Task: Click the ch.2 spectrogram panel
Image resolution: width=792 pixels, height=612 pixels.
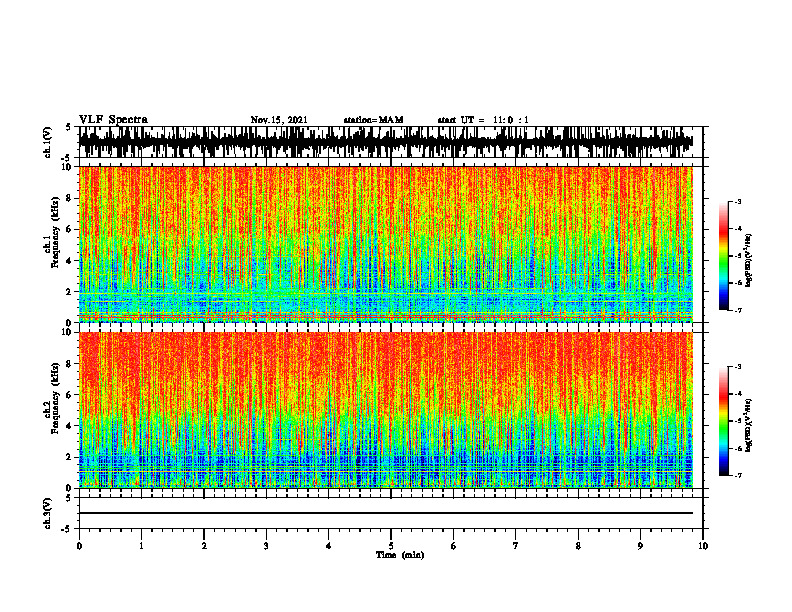Action: 385,410
